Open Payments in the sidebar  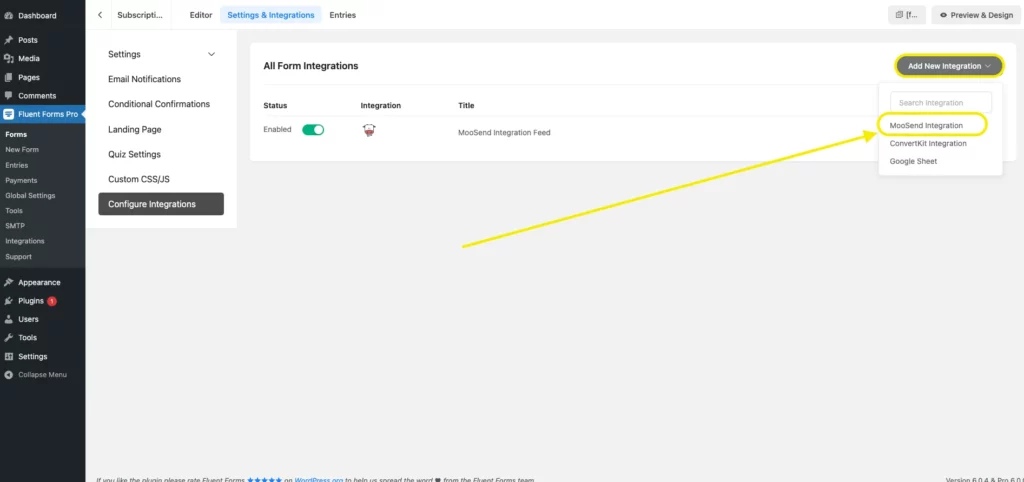point(21,180)
